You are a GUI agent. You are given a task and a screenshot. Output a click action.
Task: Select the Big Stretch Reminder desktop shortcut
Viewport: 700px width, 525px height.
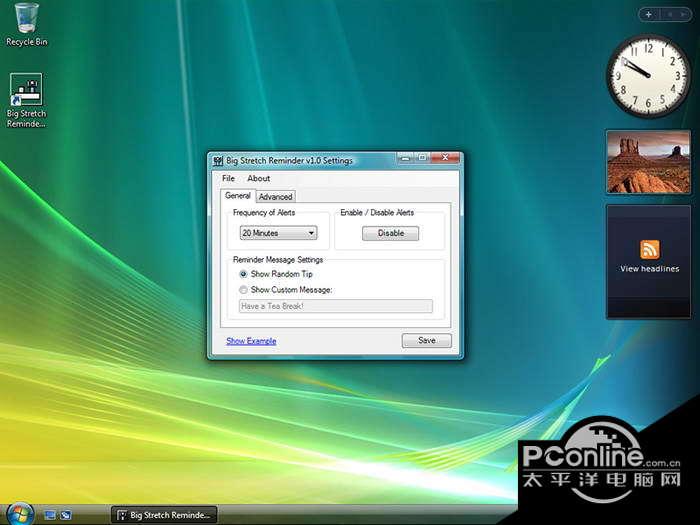pos(26,100)
